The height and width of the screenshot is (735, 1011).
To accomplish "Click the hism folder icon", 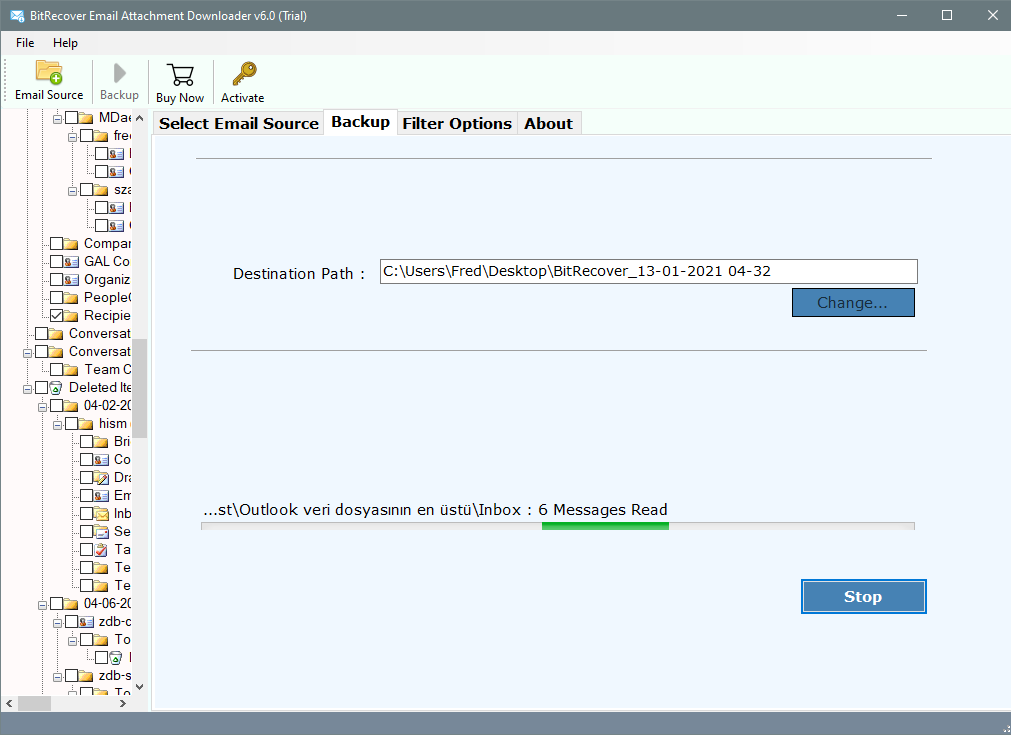I will click(x=86, y=424).
